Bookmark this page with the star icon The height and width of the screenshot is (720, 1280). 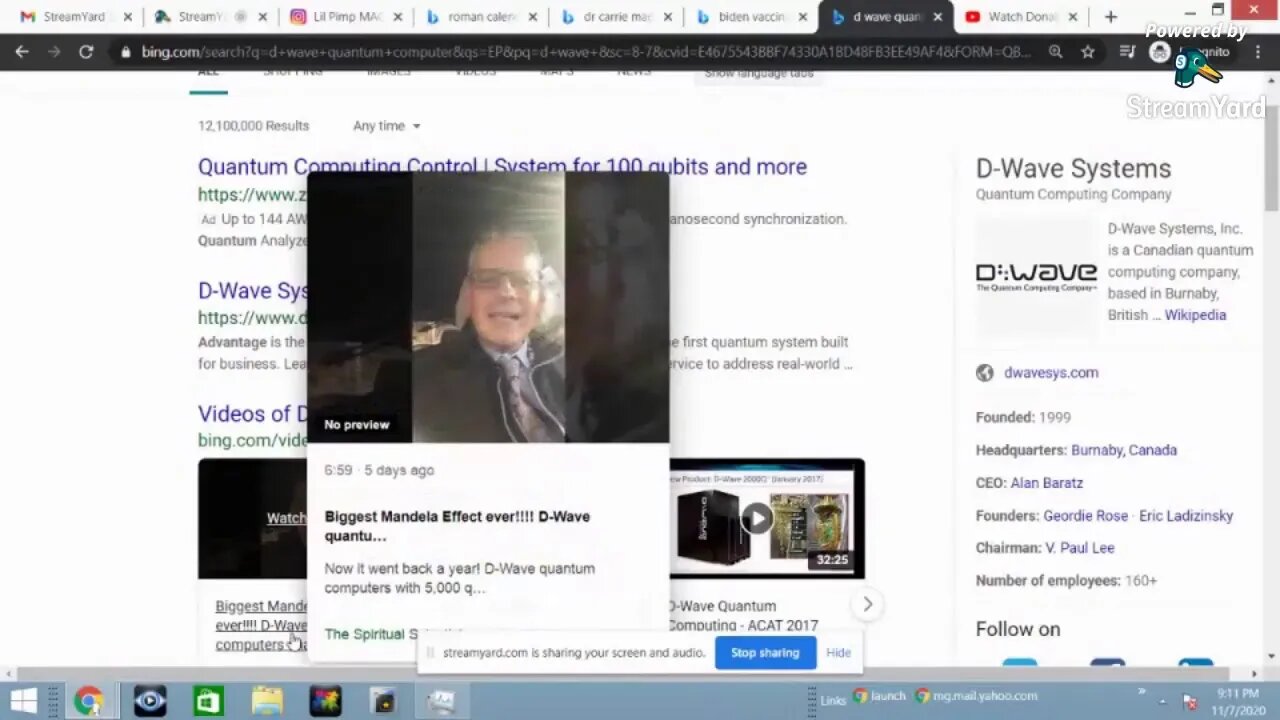pyautogui.click(x=1088, y=52)
